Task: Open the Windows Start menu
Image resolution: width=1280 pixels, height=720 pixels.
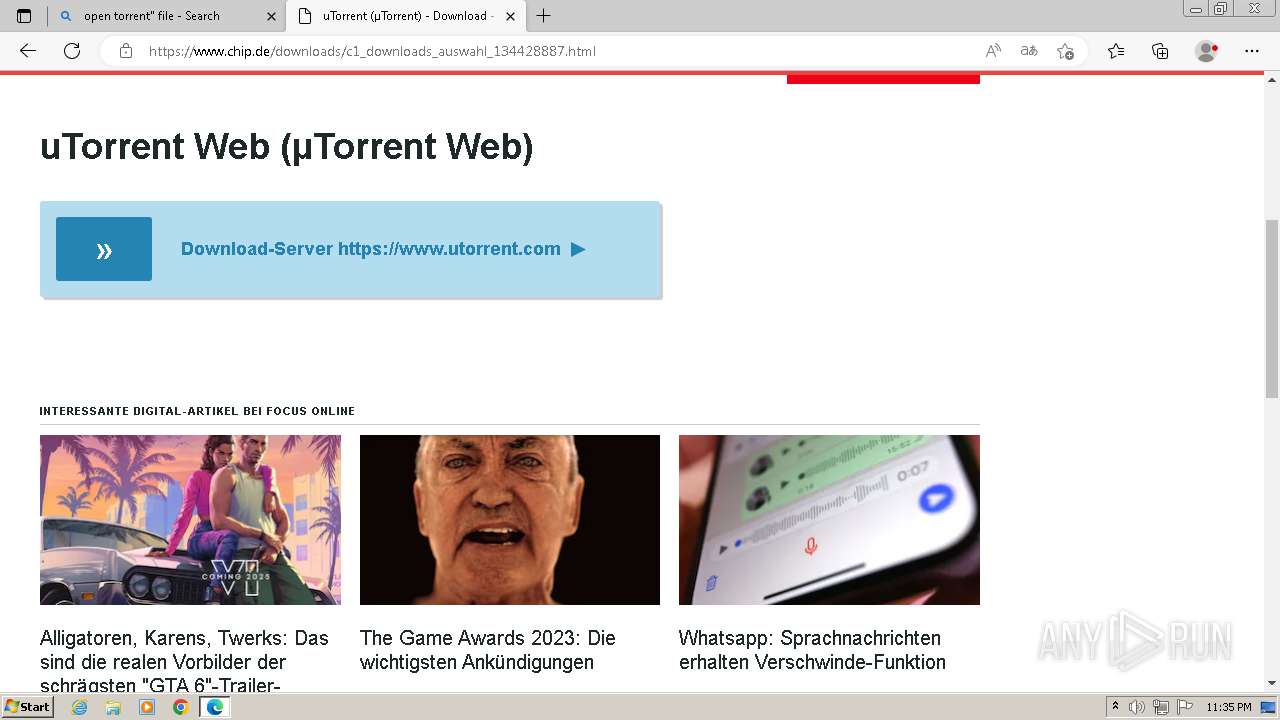Action: 28,707
